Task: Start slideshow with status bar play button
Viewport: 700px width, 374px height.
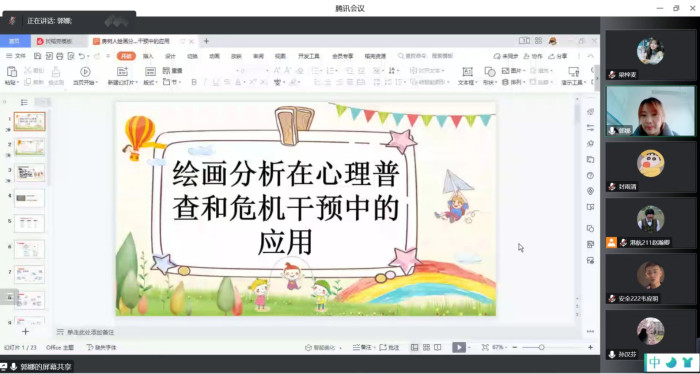Action: (458, 347)
